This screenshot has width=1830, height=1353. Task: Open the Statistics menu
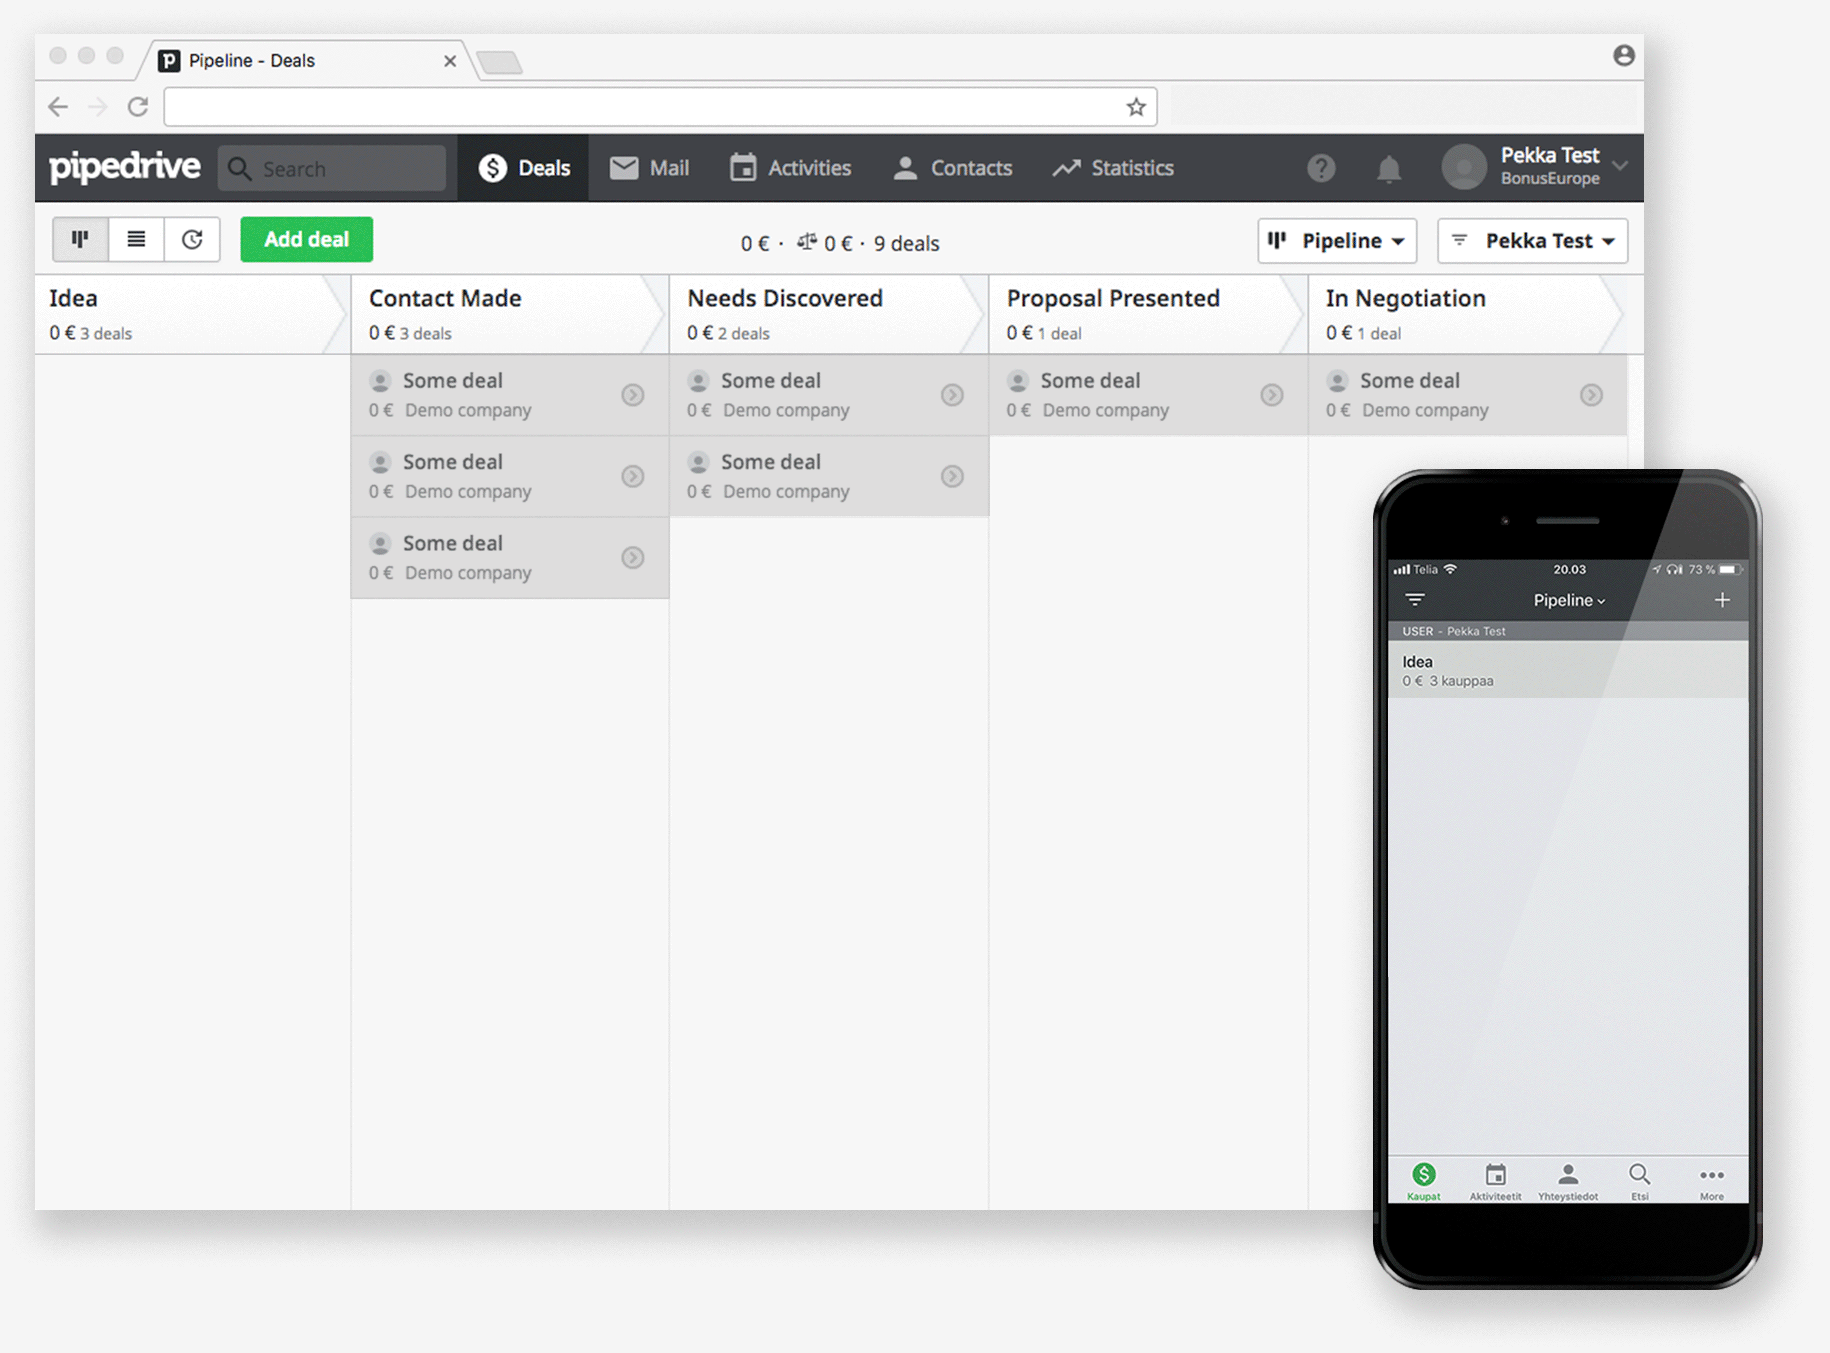1113,168
